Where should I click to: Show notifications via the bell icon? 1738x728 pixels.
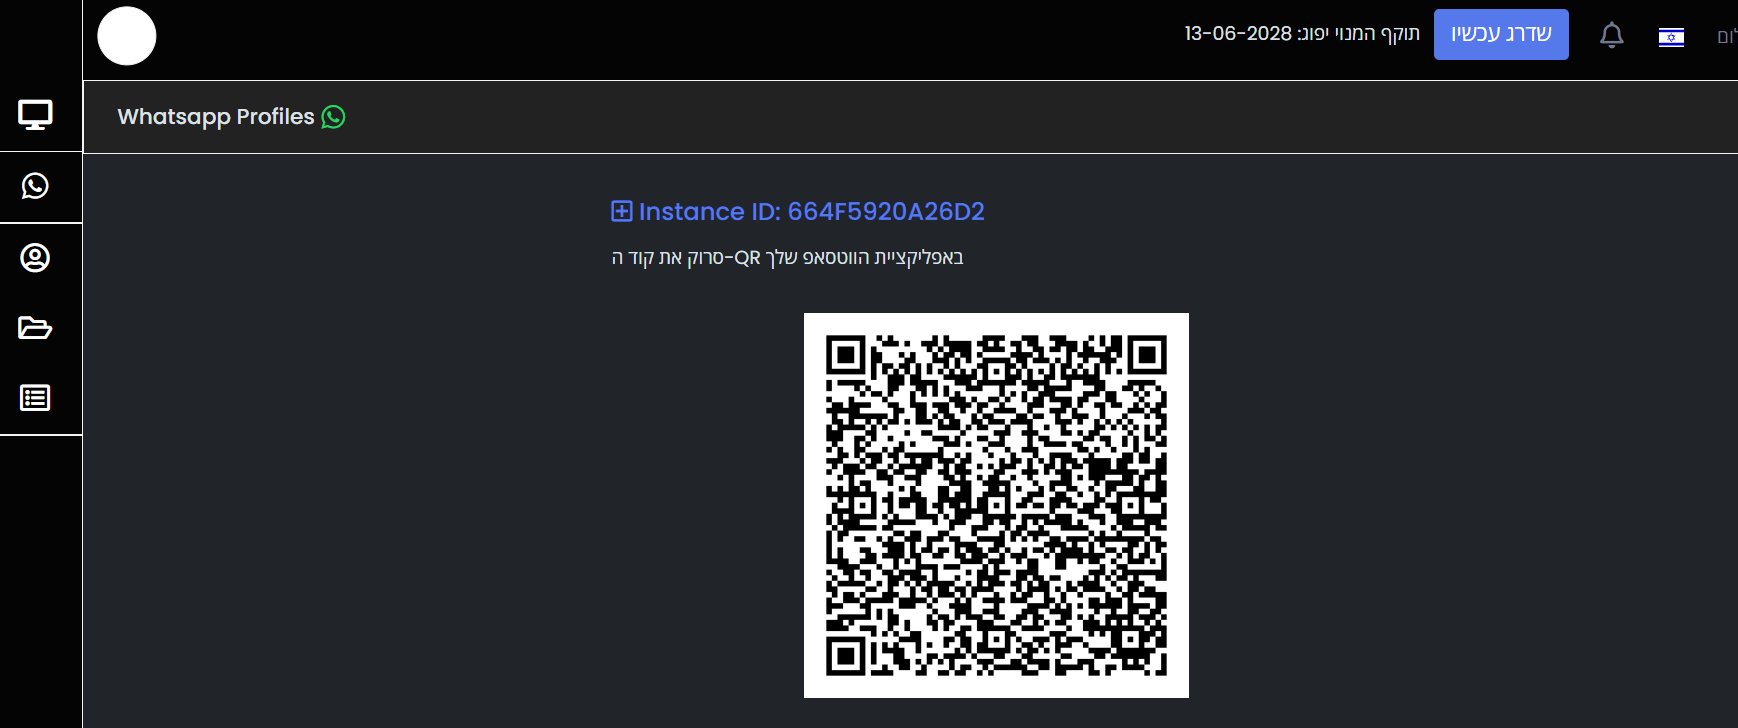(x=1611, y=35)
